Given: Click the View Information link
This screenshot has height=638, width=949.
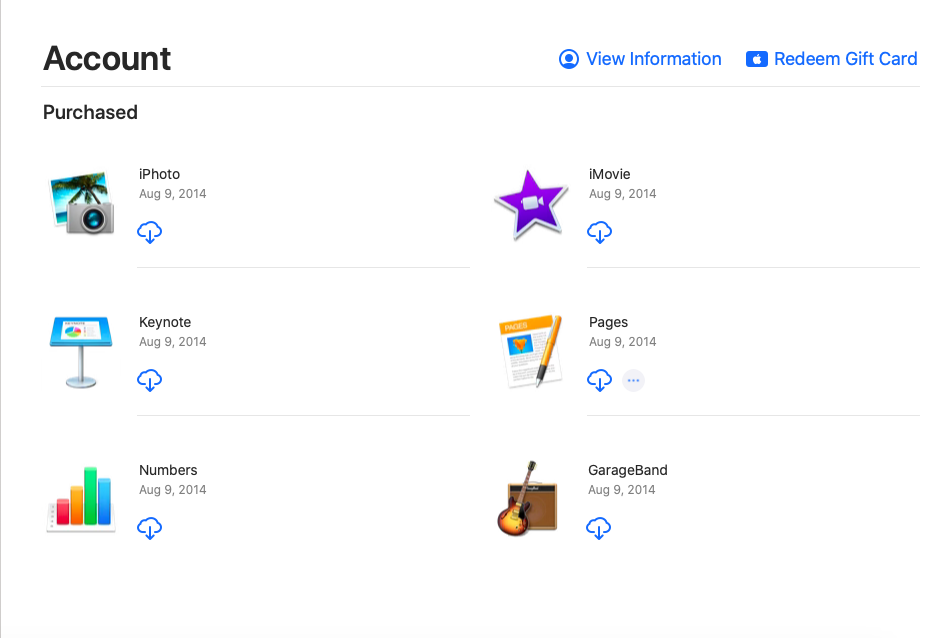Looking at the screenshot, I should [640, 59].
